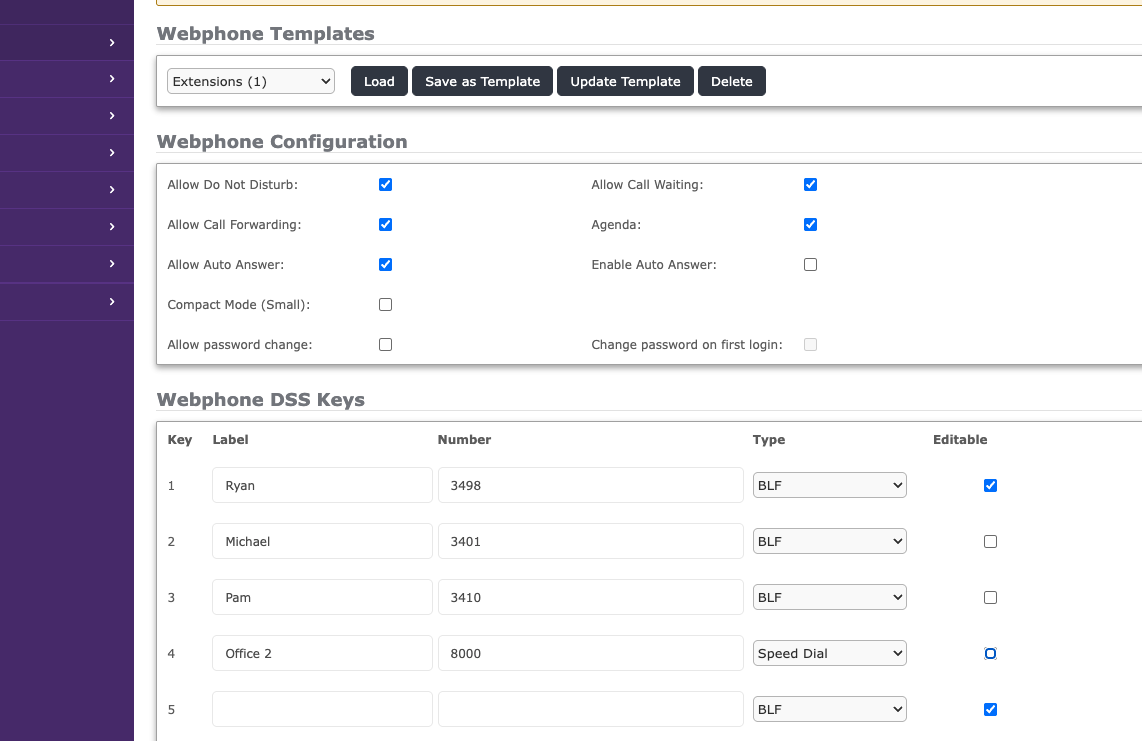Screen dimensions: 1142x741
Task: Open the Type dropdown for key 5
Action: pos(830,710)
